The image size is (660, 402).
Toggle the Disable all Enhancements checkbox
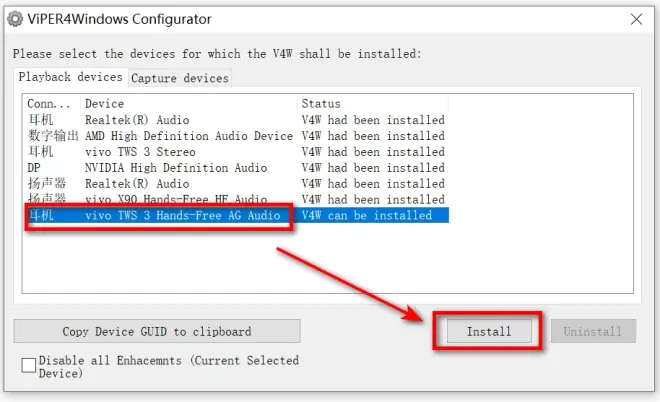tap(29, 365)
